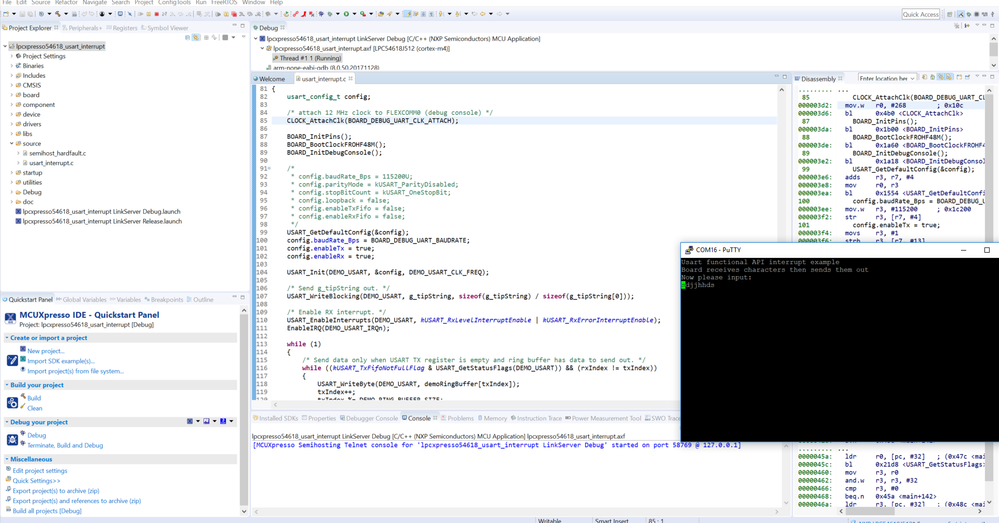Click Terminate, Build and Debug link
999x523 pixels.
pyautogui.click(x=65, y=445)
